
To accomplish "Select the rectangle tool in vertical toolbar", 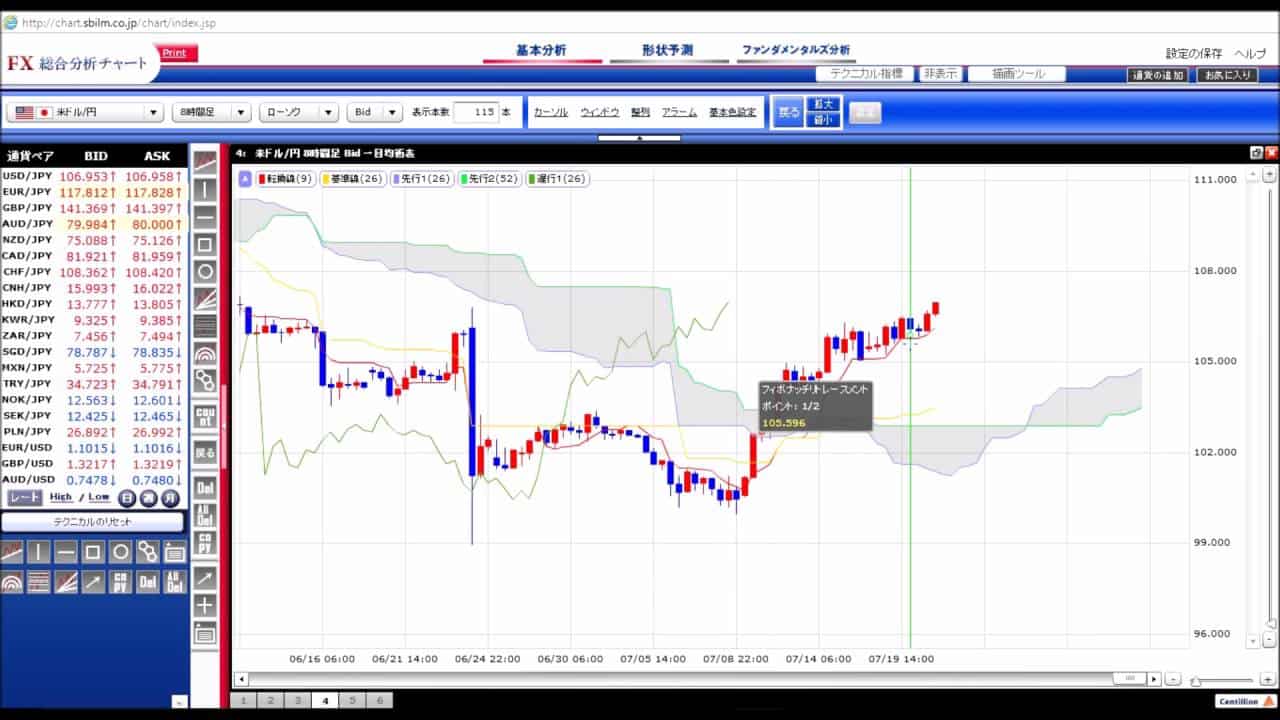I will click(x=205, y=244).
